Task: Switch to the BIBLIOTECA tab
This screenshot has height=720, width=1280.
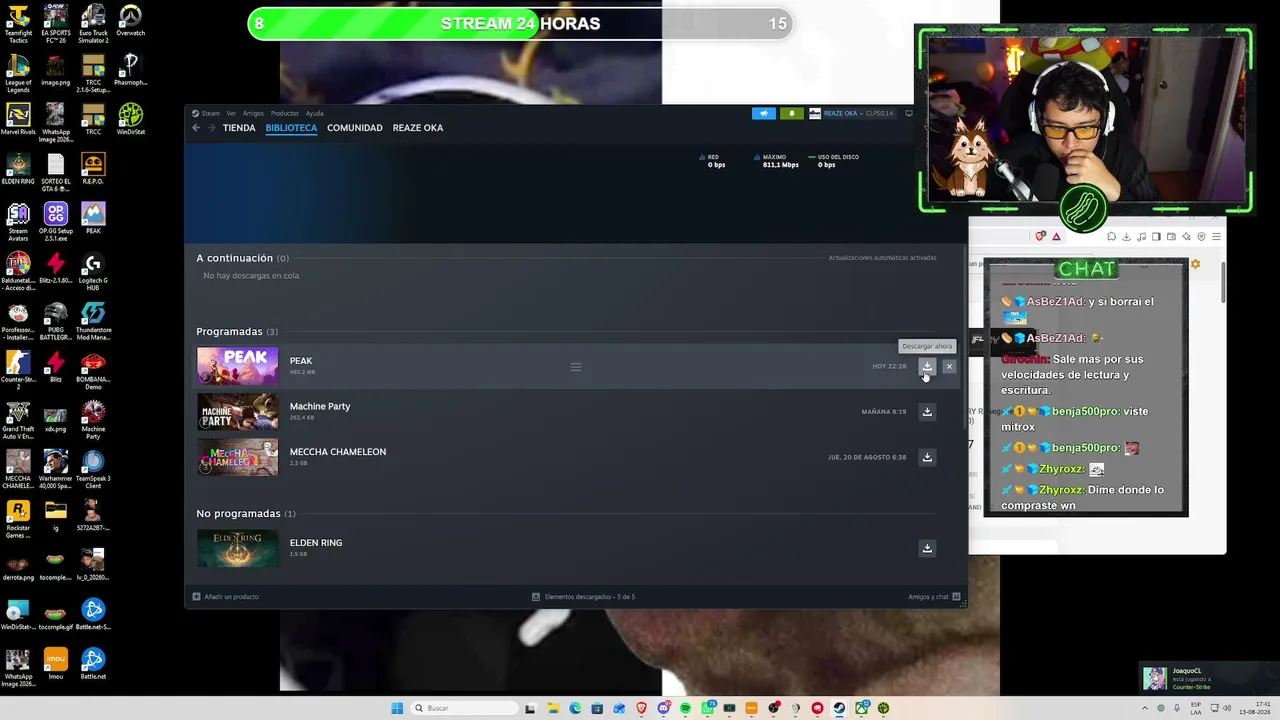Action: (291, 128)
